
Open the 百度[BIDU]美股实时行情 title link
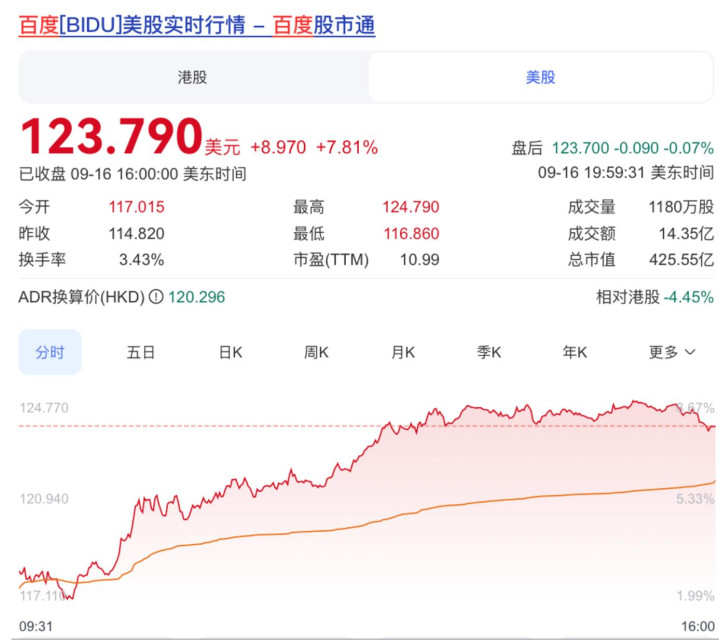pos(197,25)
